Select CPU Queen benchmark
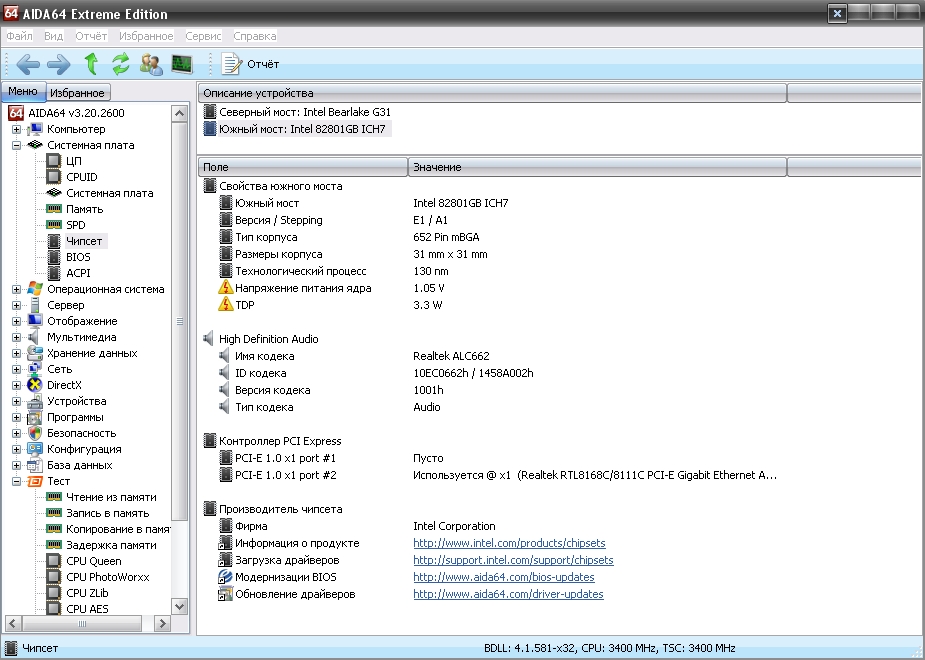Image resolution: width=925 pixels, height=660 pixels. (x=94, y=561)
